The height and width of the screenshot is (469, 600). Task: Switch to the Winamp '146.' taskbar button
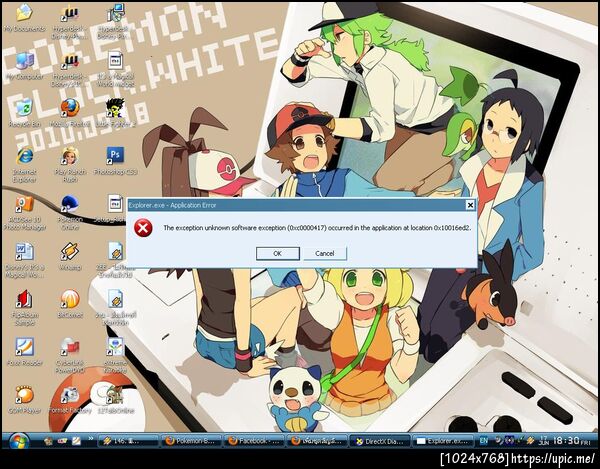(128, 441)
